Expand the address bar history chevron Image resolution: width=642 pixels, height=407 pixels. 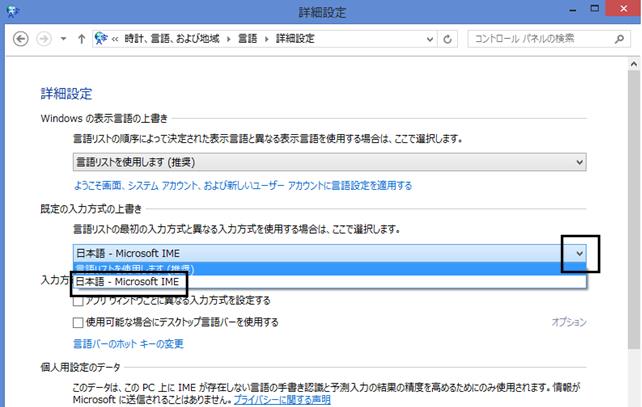click(430, 39)
